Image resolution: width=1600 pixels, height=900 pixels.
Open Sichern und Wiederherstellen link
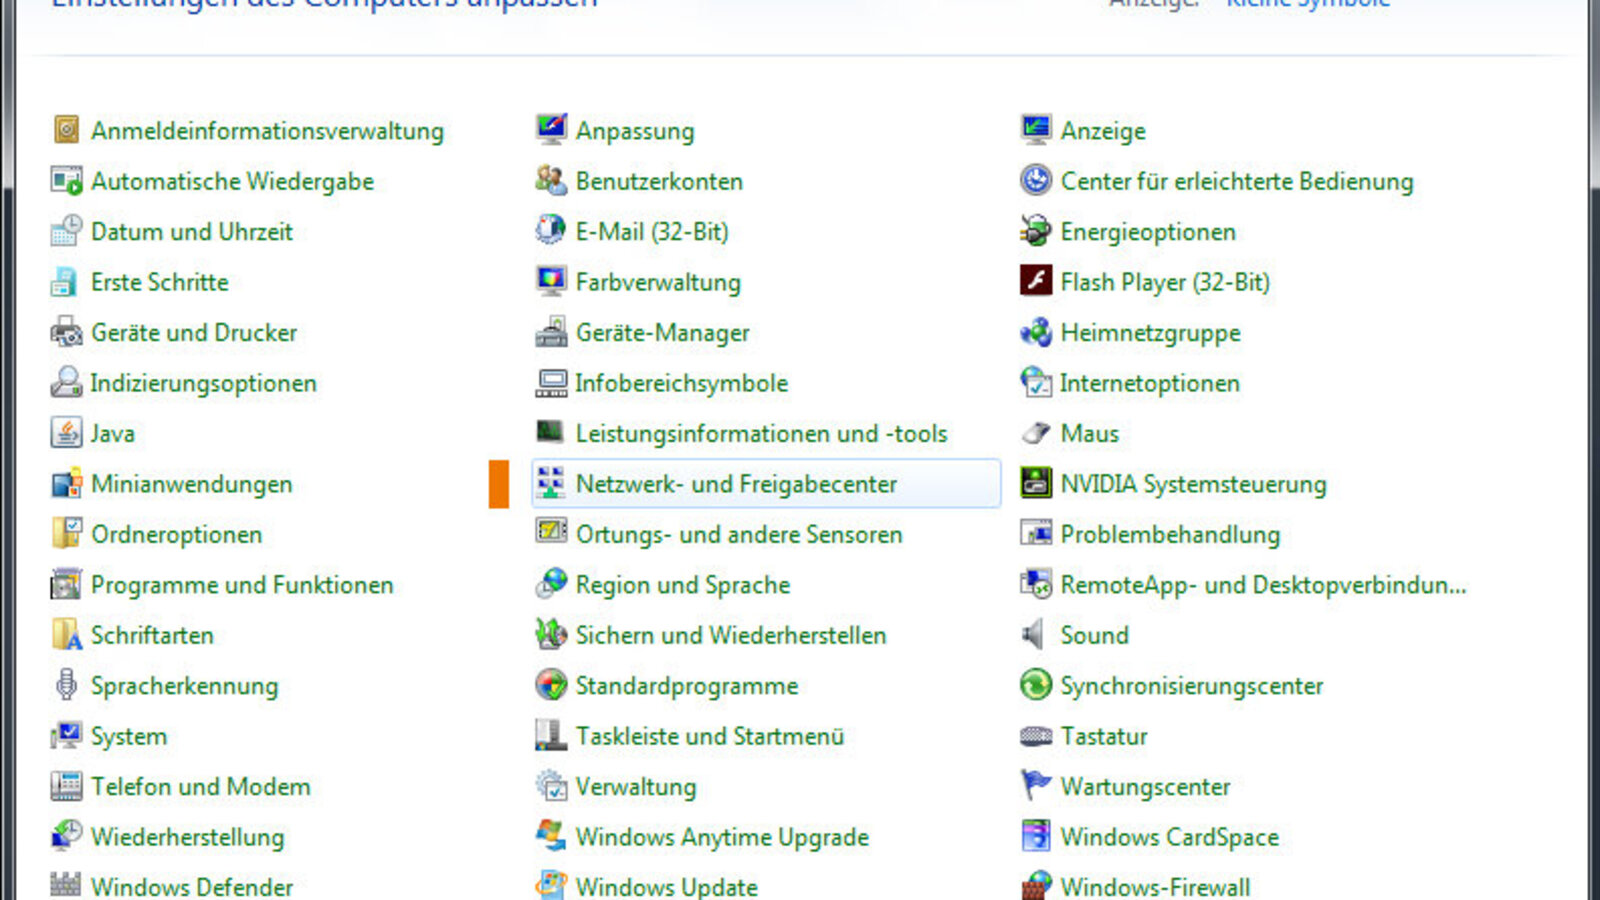[731, 635]
